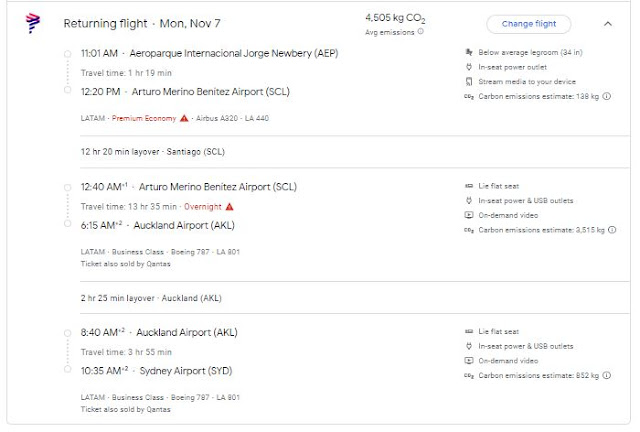This screenshot has width=640, height=432.
Task: Click info icon beside 138 kg emissions estimate
Action: point(605,95)
